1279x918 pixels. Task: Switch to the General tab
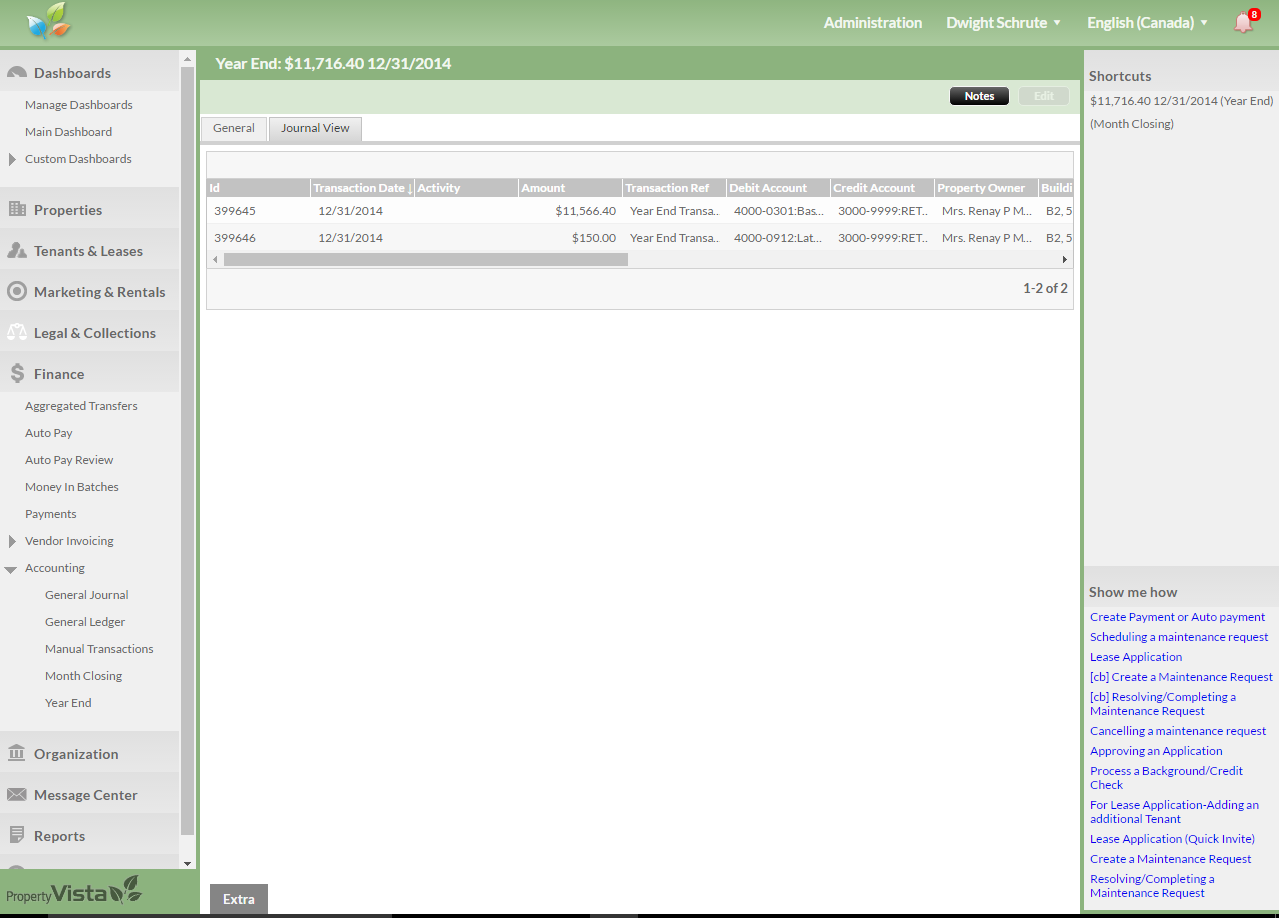(234, 128)
